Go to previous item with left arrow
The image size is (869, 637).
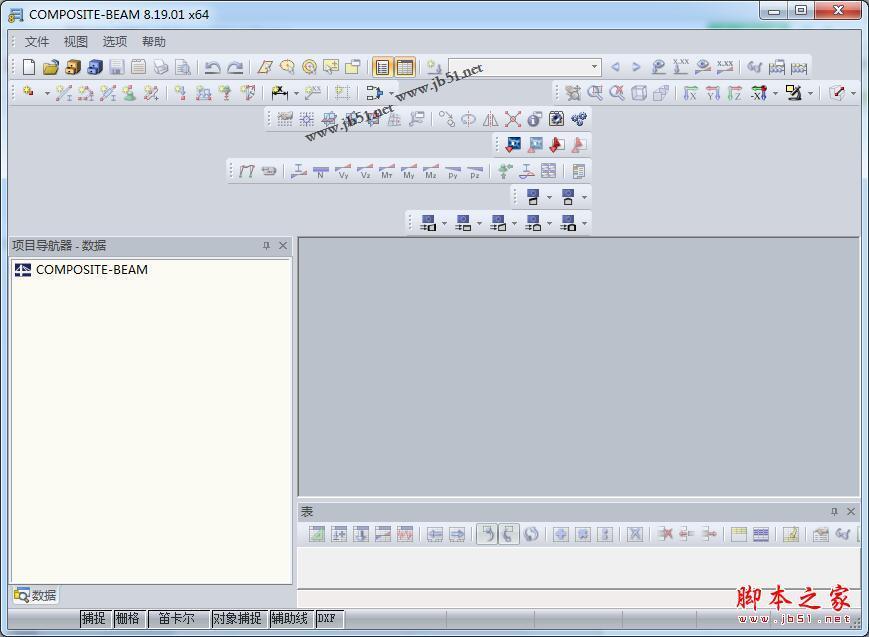pos(615,67)
